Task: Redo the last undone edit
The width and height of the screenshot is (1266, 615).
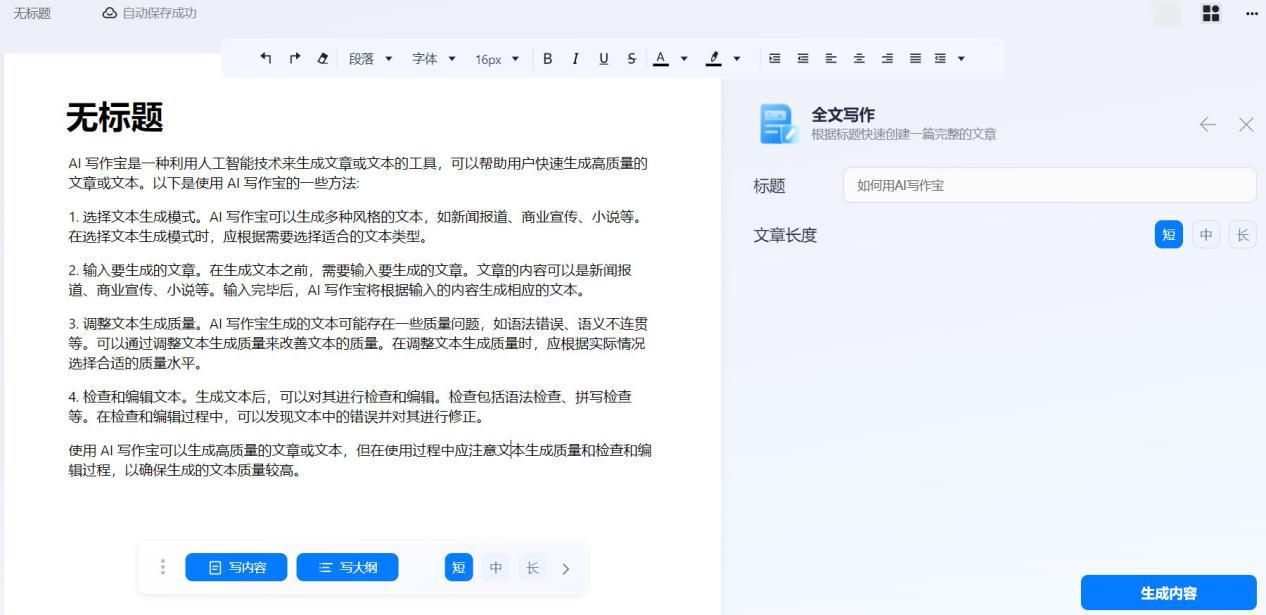Action: [294, 58]
